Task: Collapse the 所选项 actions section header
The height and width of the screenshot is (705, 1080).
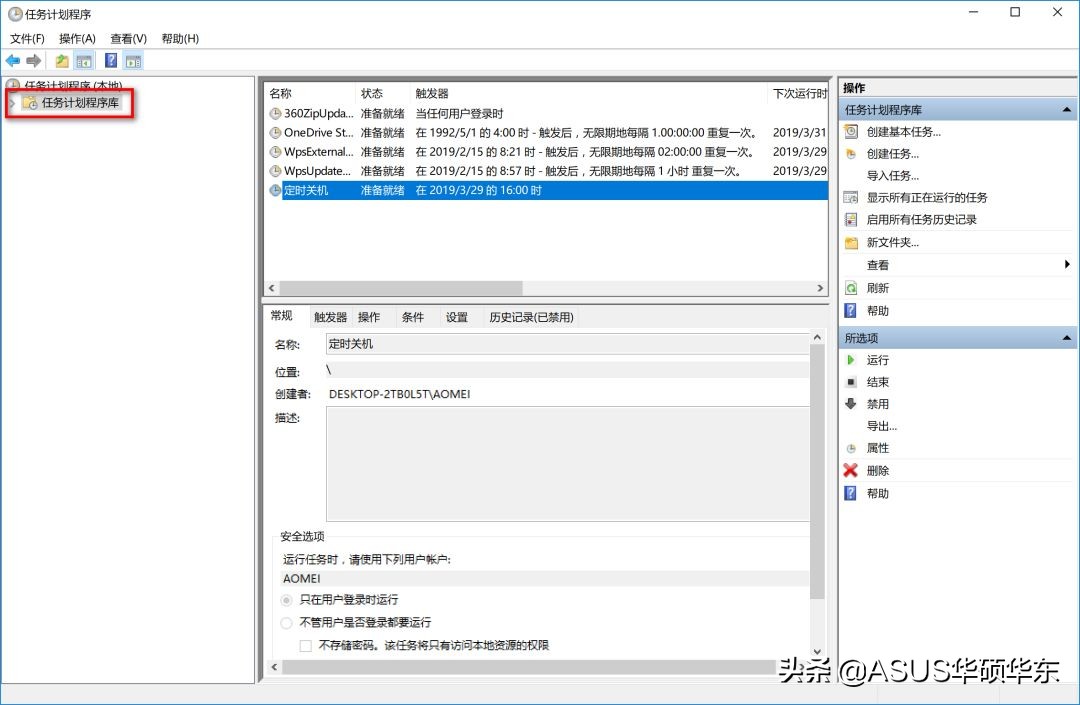Action: (x=1066, y=338)
